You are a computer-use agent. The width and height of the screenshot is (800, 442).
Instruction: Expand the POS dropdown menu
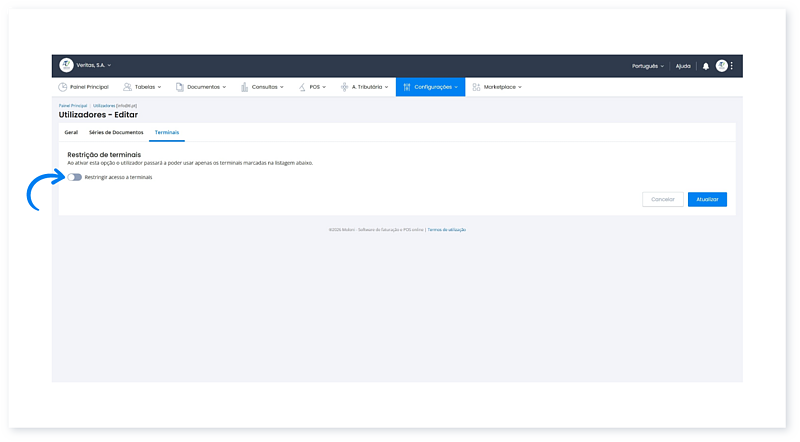click(313, 87)
